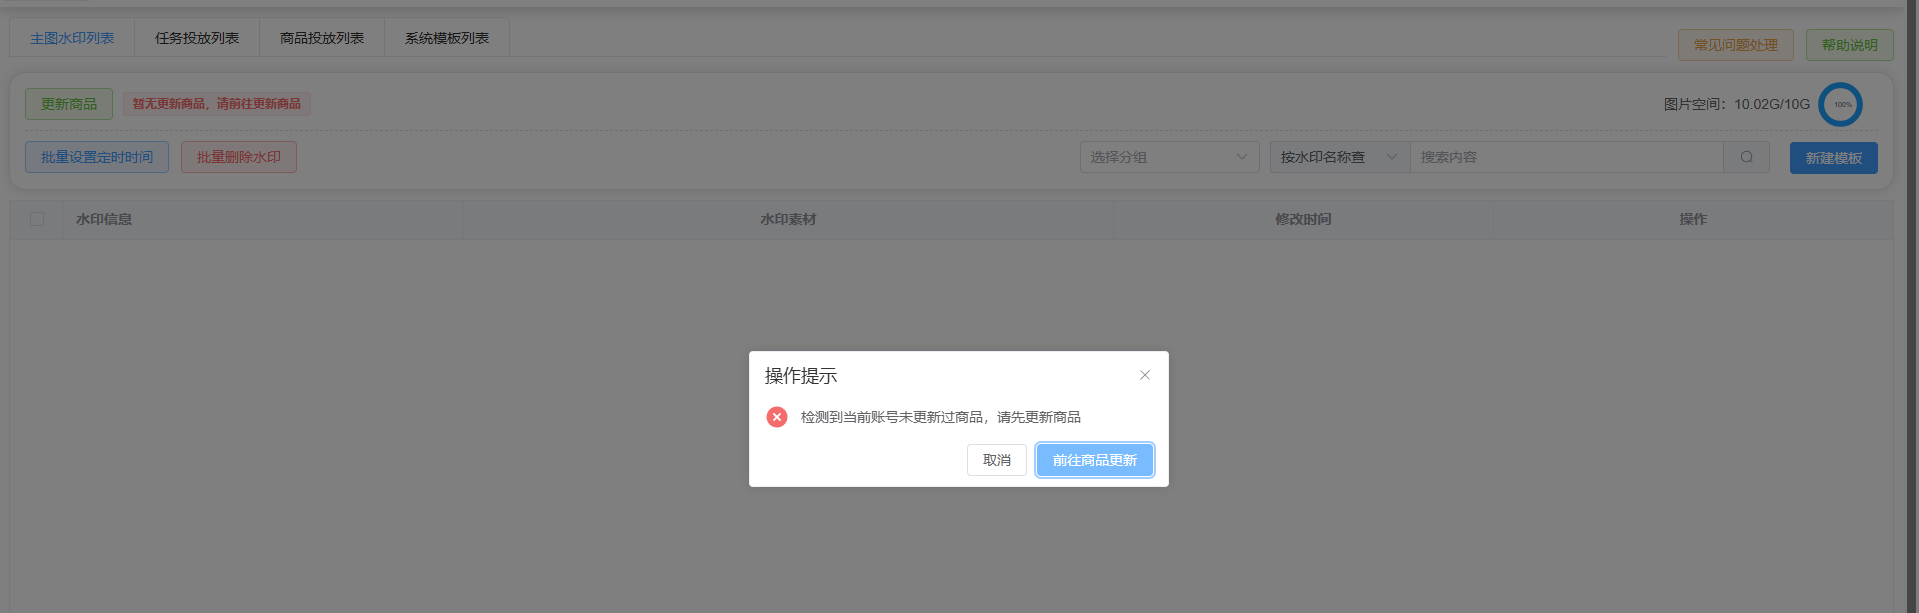
Task: Click the red 批量删除水印 button
Action: (239, 157)
